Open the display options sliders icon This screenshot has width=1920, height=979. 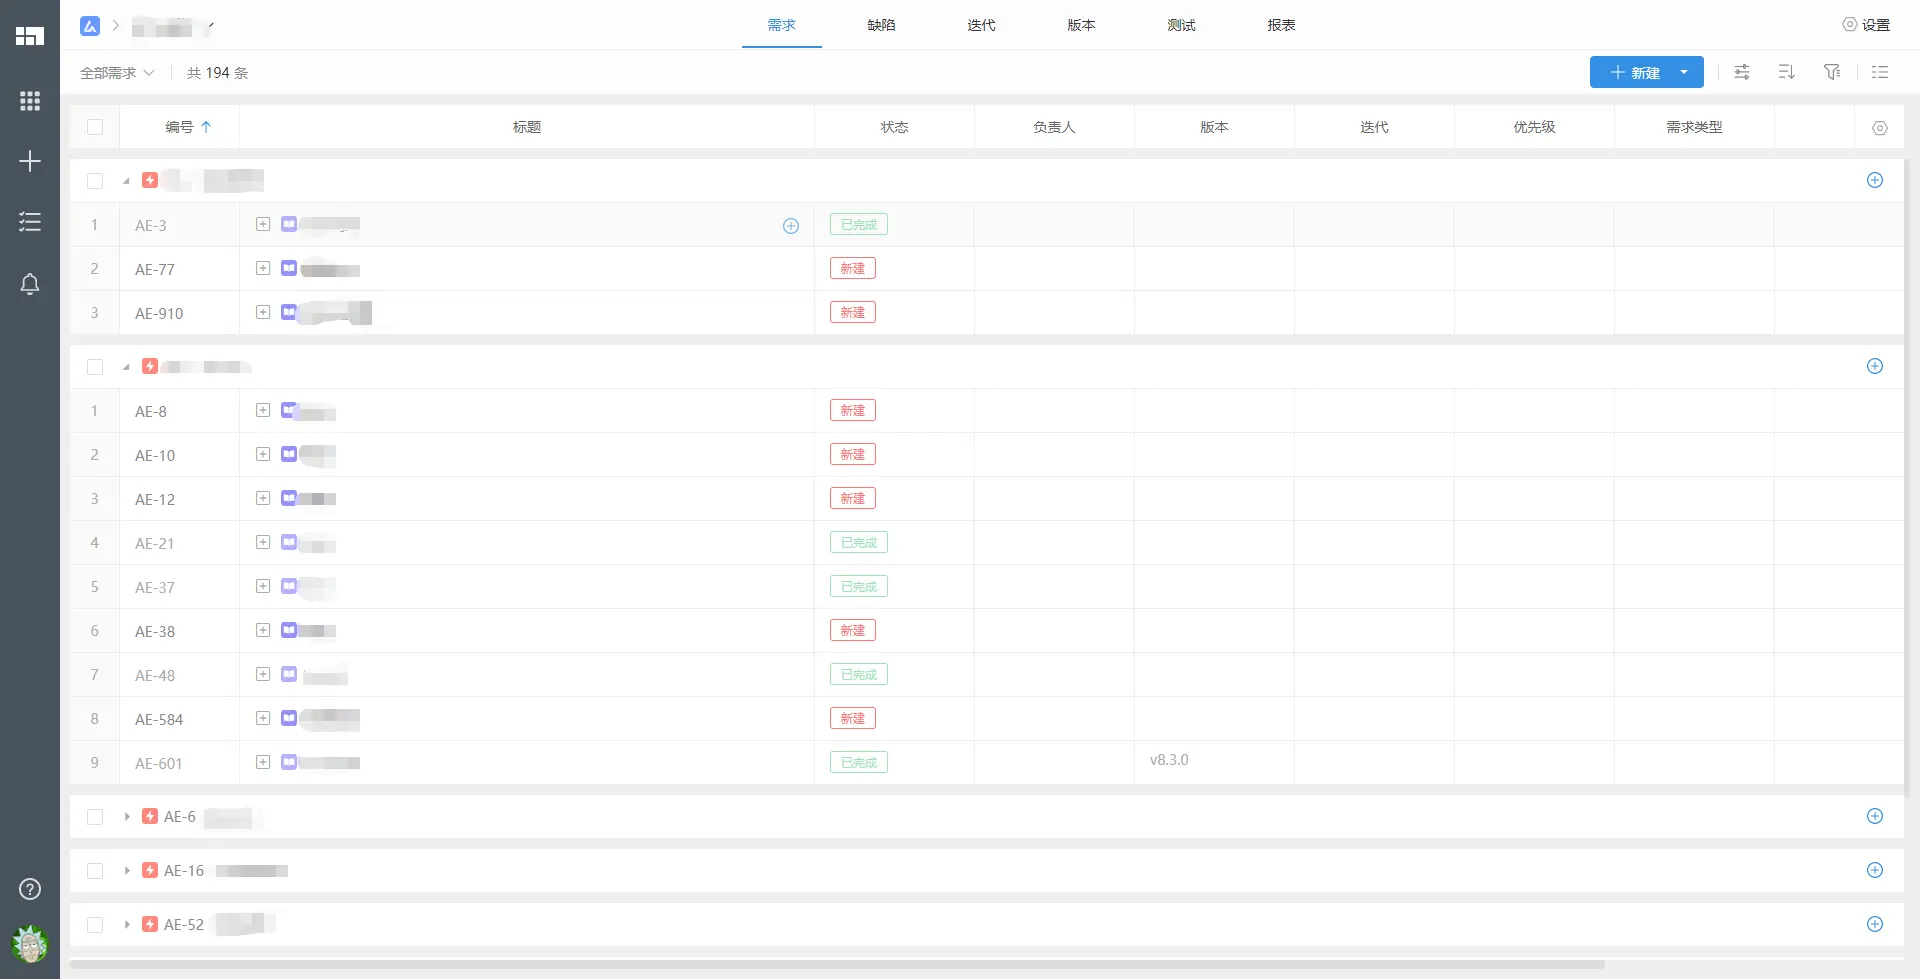[x=1742, y=72]
